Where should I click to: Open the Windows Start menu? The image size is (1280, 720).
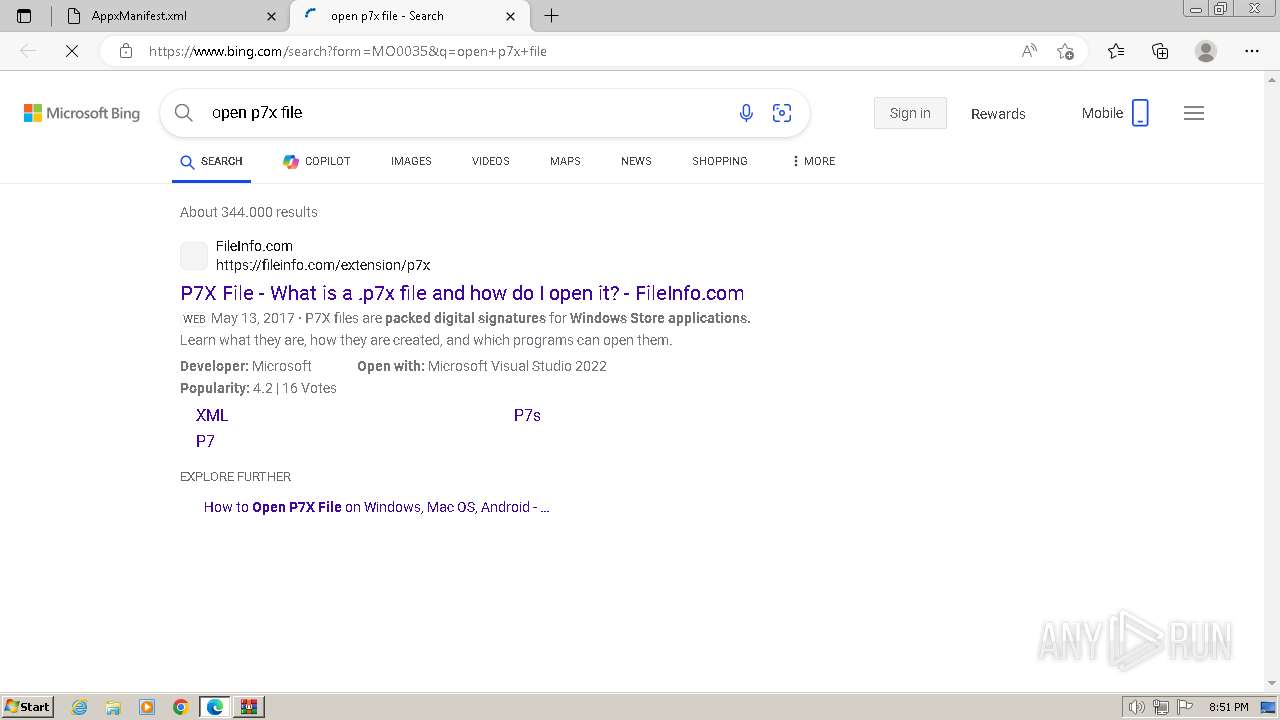(28, 706)
